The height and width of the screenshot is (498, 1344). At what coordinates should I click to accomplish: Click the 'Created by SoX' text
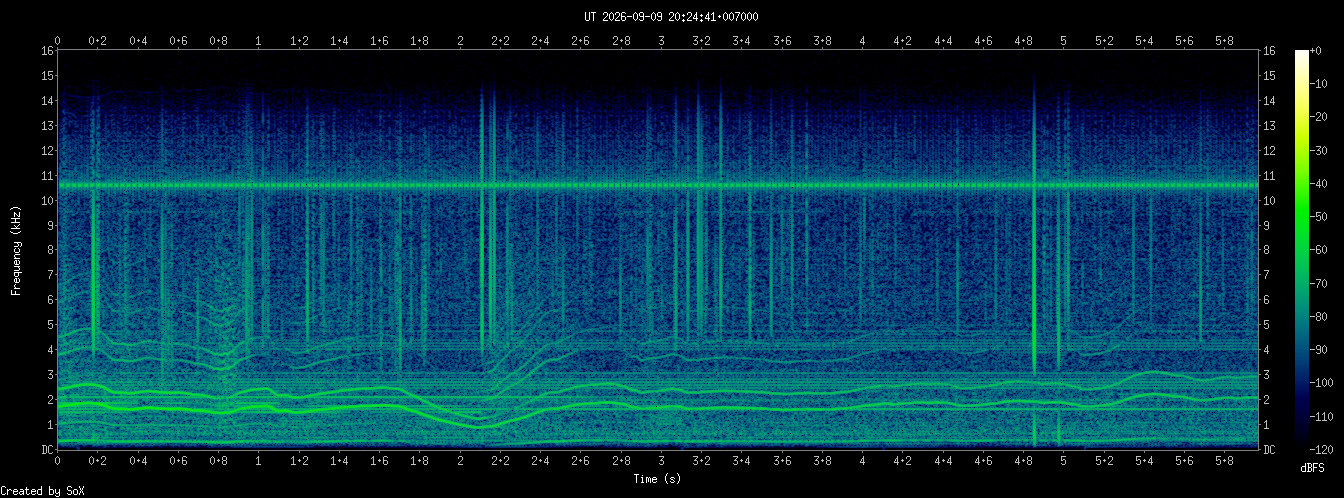[x=36, y=491]
